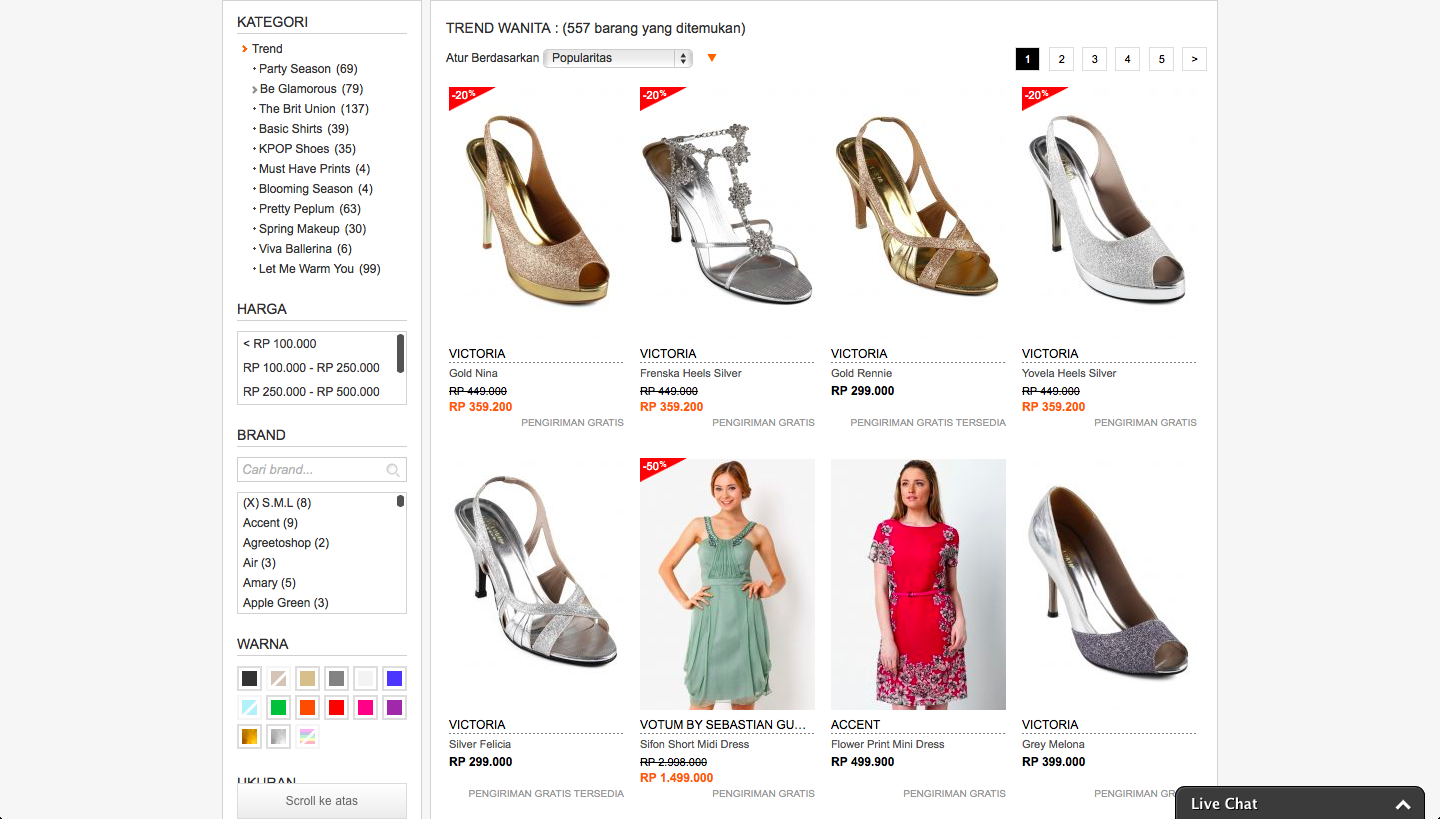1440x819 pixels.
Task: Click the price list scrollbar
Action: [401, 353]
